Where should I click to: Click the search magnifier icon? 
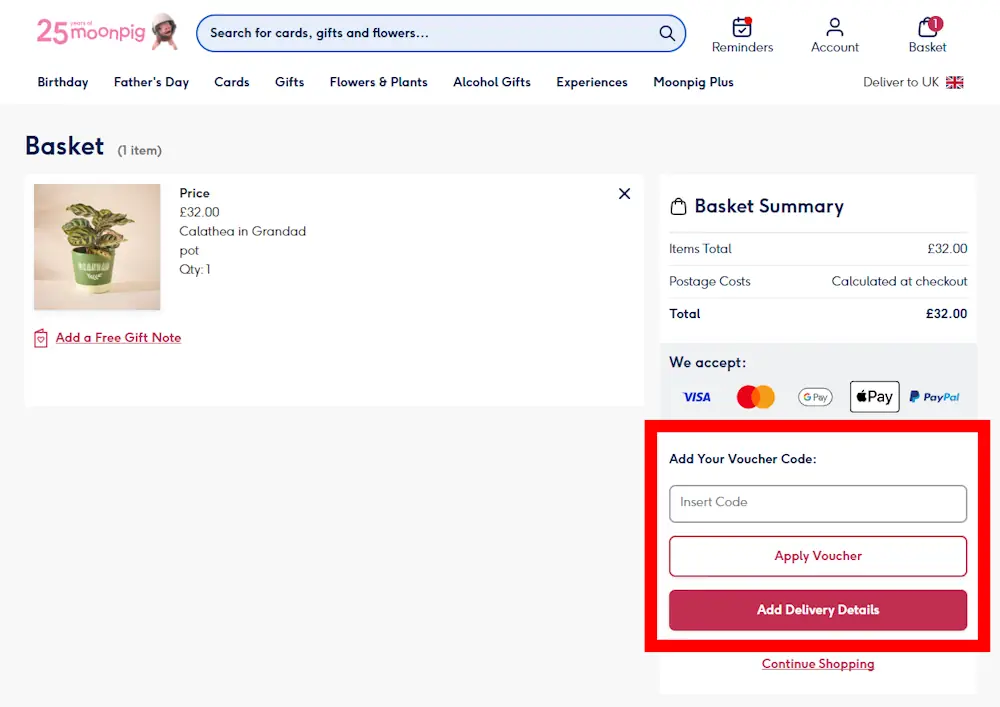[x=666, y=33]
